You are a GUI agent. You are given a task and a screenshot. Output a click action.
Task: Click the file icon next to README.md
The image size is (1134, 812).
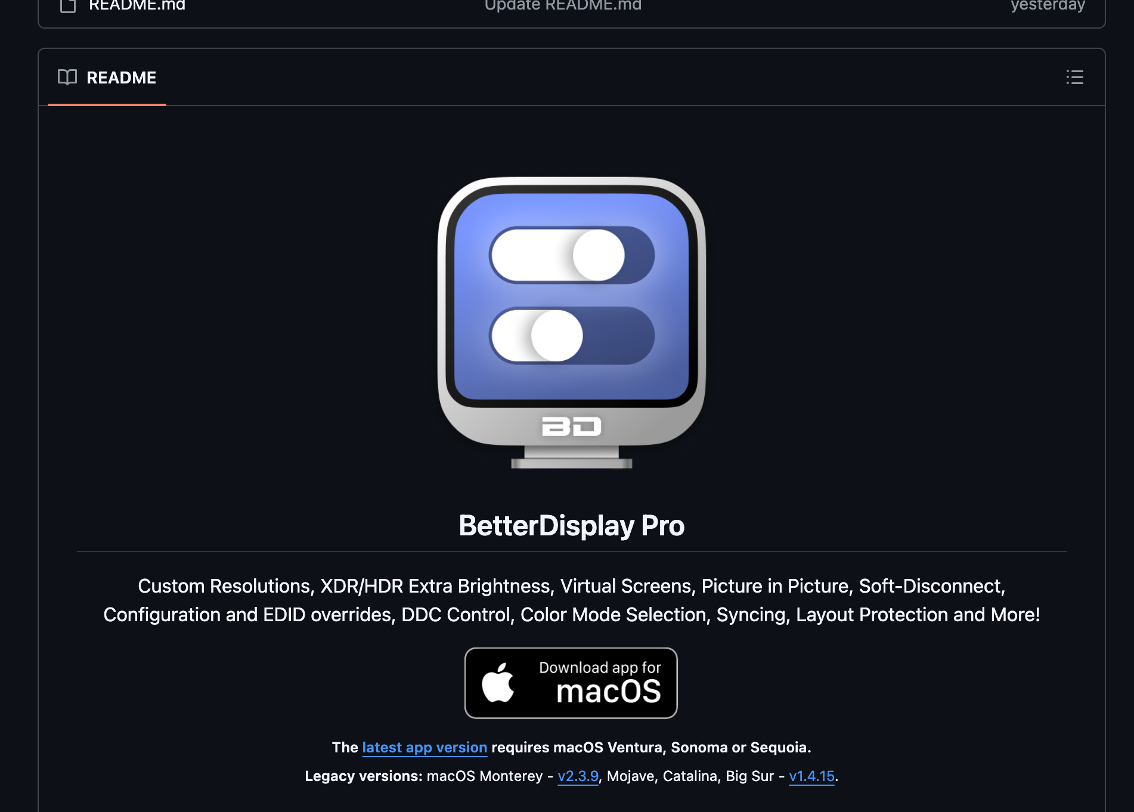coord(68,6)
